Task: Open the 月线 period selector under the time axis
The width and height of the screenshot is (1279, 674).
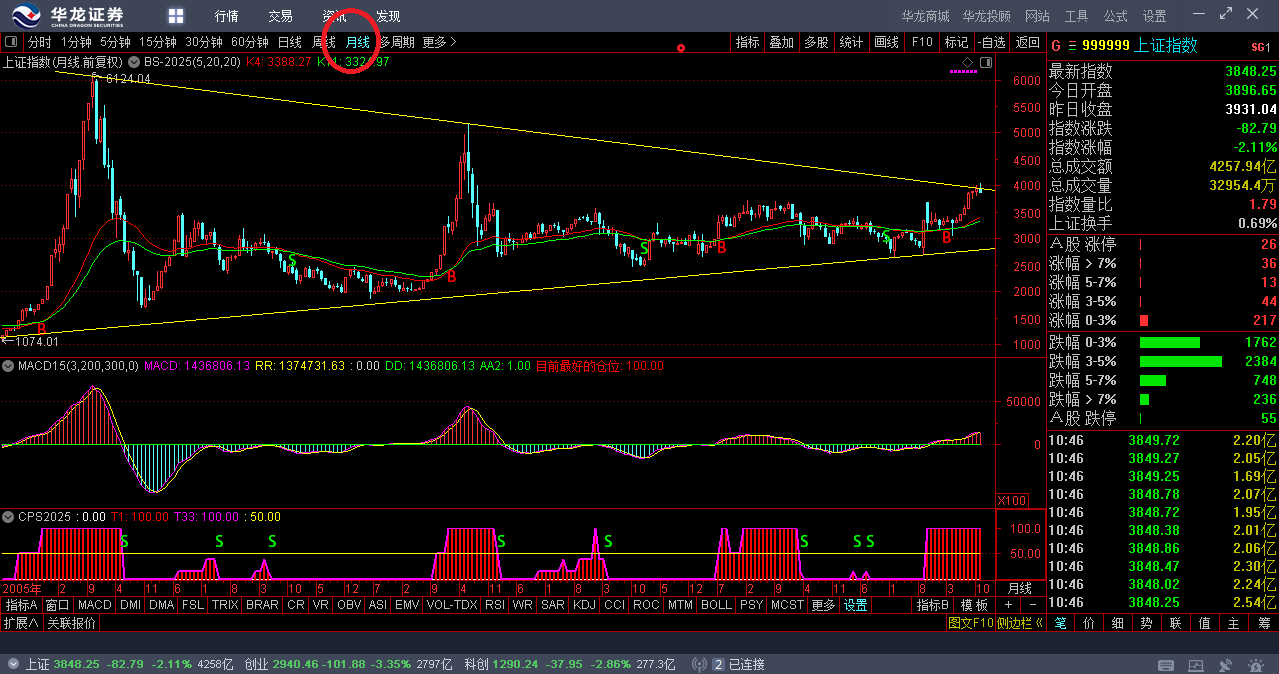Action: pos(1019,587)
